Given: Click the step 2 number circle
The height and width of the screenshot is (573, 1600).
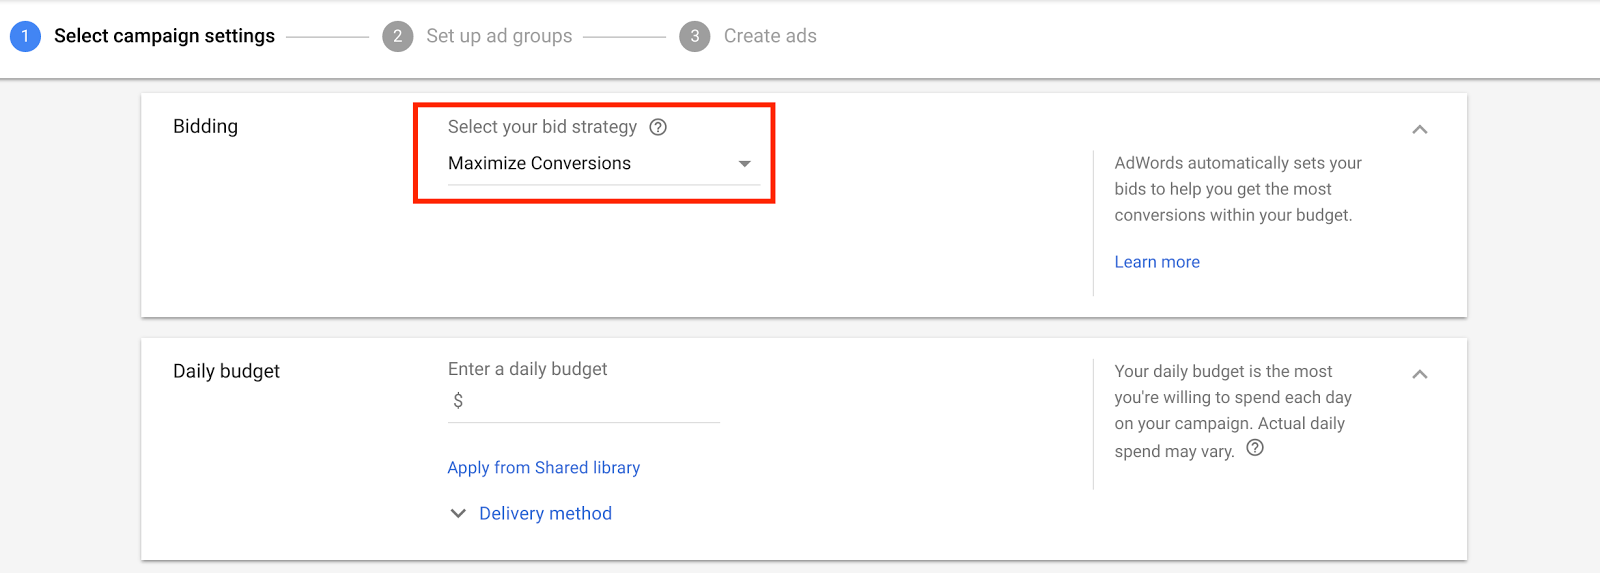Looking at the screenshot, I should tap(397, 36).
